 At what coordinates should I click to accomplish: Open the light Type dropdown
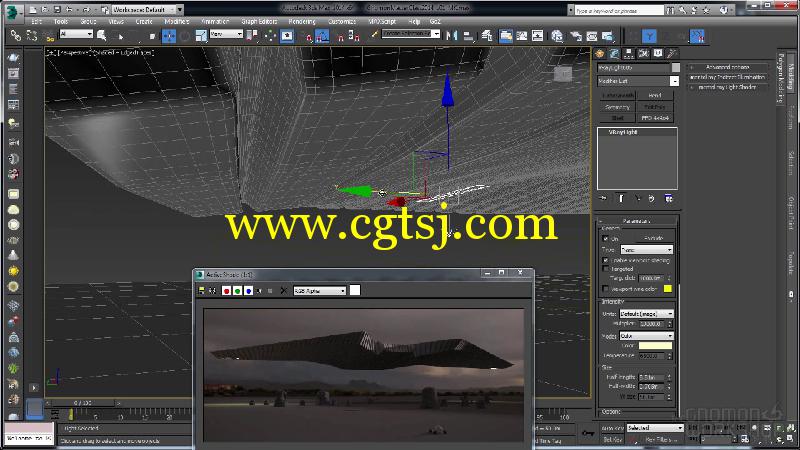tap(646, 249)
